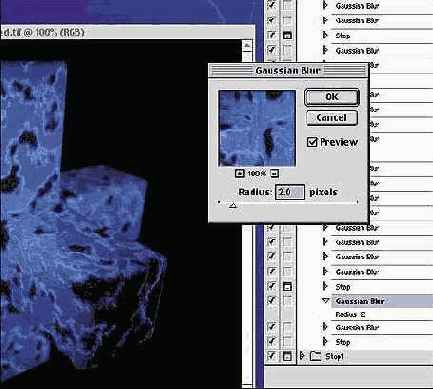This screenshot has height=389, width=433.
Task: Click empty dialog box beside highlighted Gaussian Blur step
Action: click(x=287, y=301)
